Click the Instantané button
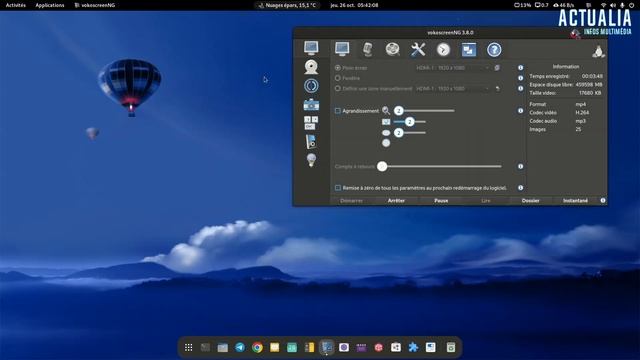Screen dimensions: 640x360 point(576,200)
